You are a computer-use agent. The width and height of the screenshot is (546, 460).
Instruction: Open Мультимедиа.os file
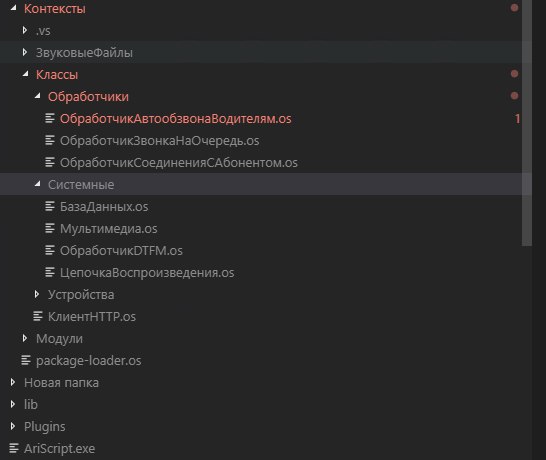[x=109, y=229]
